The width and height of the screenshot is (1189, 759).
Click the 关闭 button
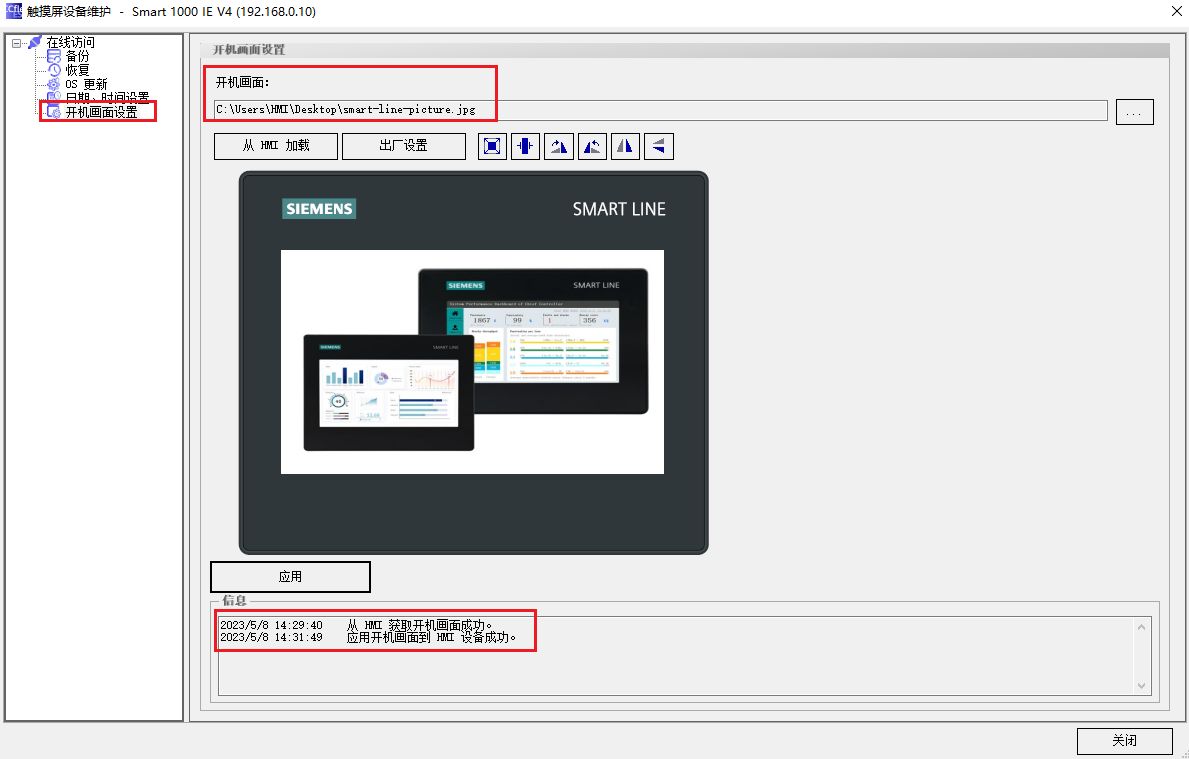(1125, 741)
